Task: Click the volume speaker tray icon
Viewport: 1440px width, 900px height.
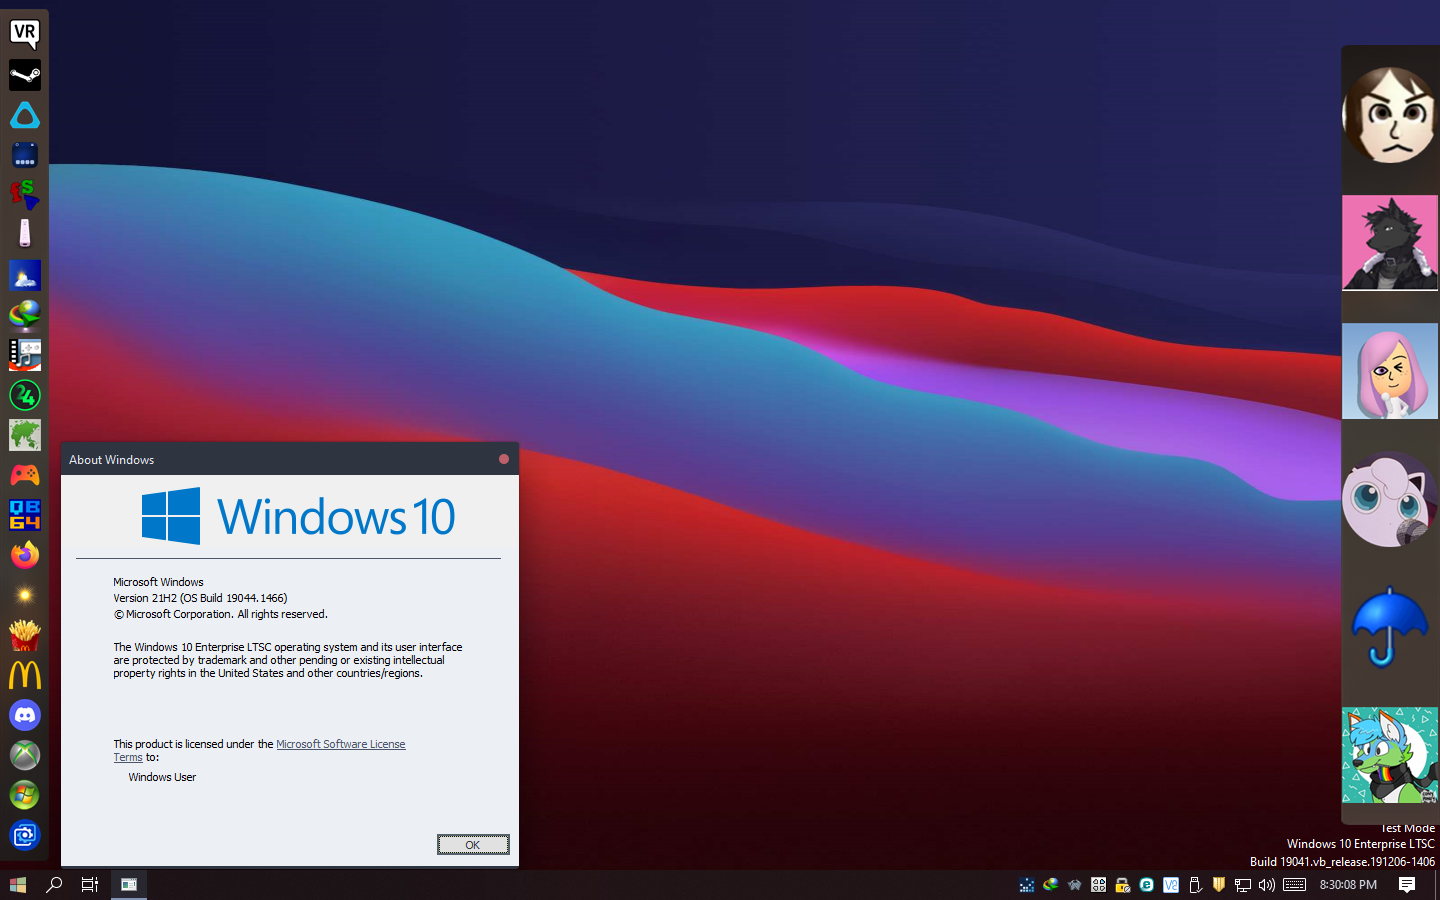Action: pyautogui.click(x=1267, y=884)
